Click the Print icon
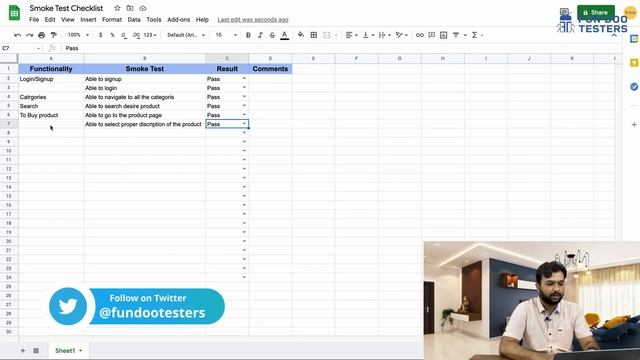The height and width of the screenshot is (360, 640). point(42,36)
